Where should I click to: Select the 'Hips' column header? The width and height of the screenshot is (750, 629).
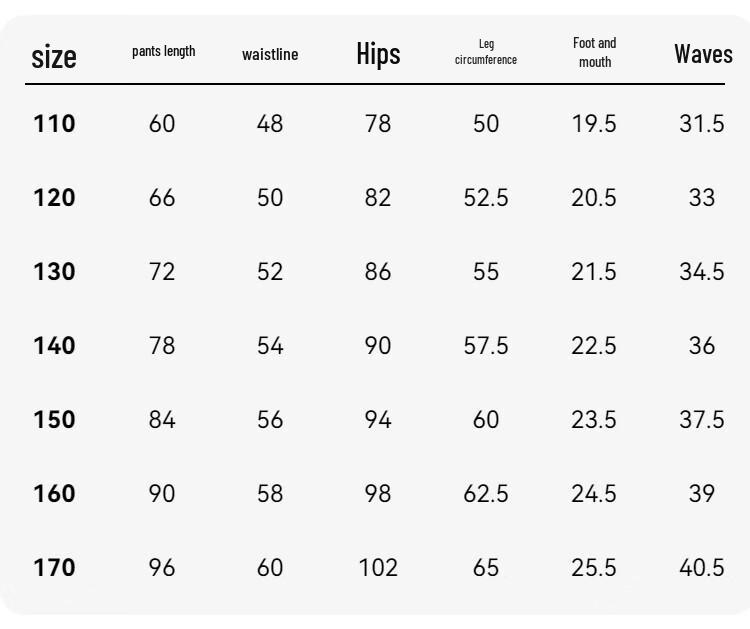click(378, 54)
